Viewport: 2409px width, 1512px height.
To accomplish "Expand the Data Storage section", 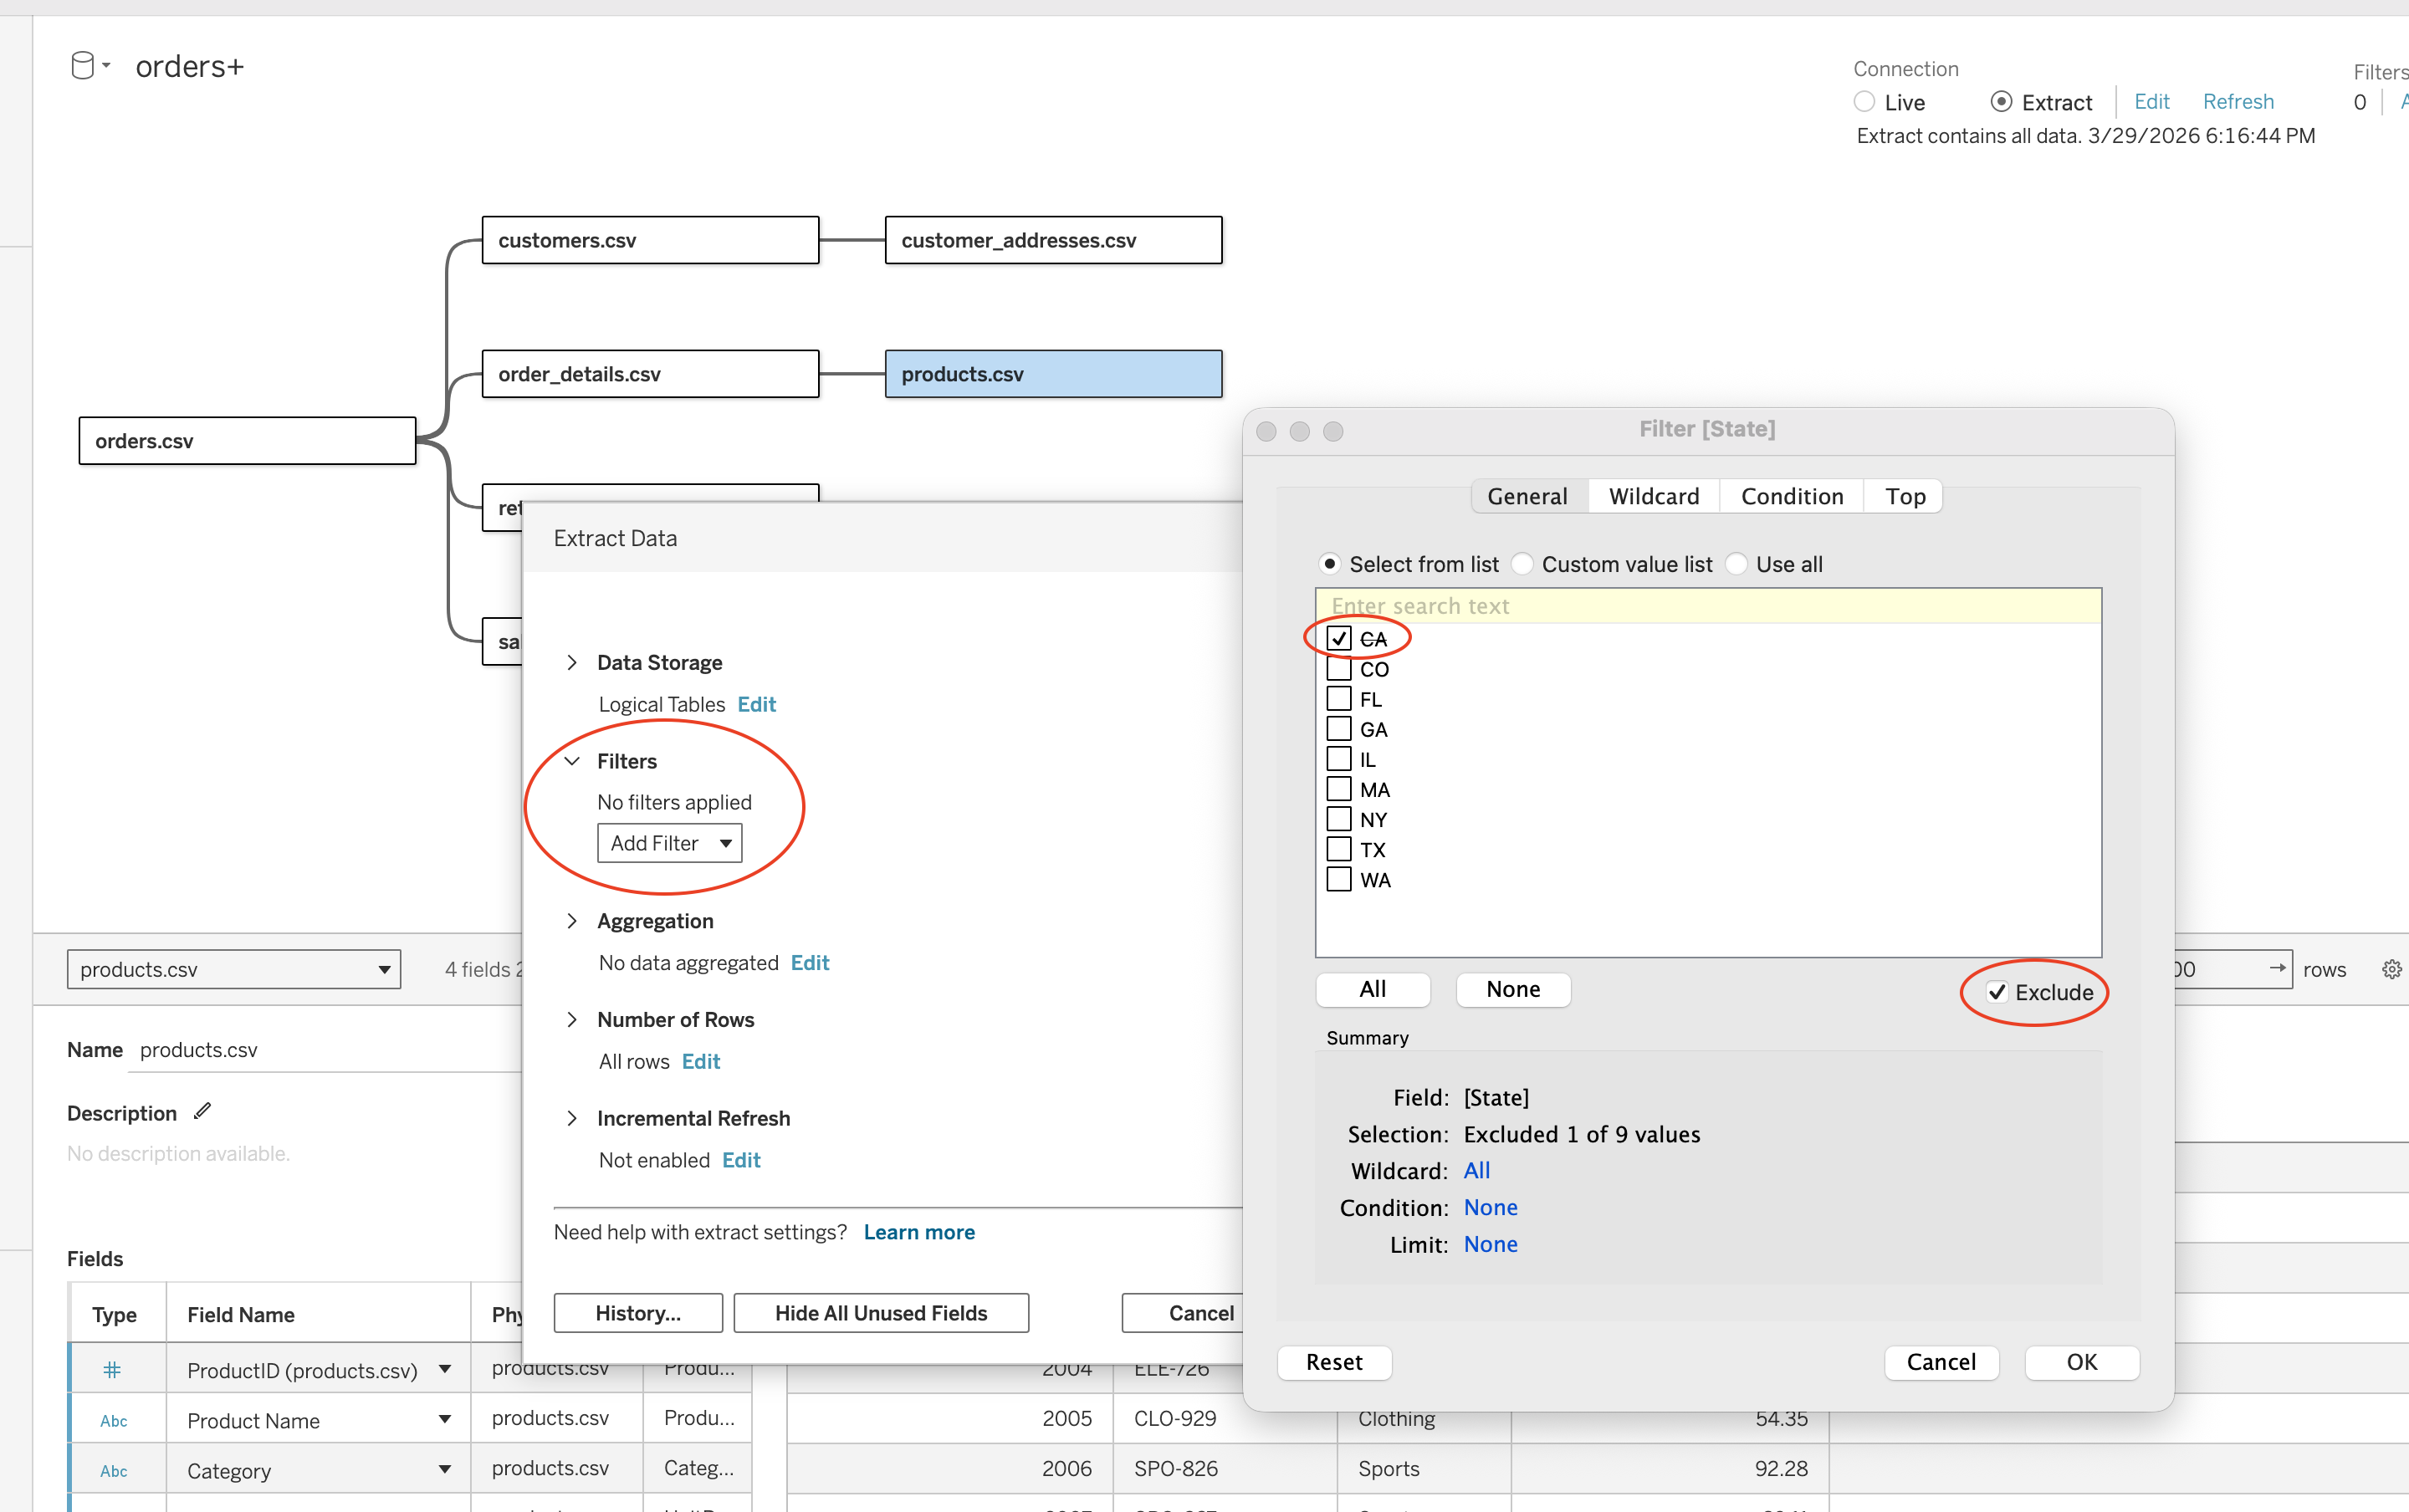I will 572,662.
